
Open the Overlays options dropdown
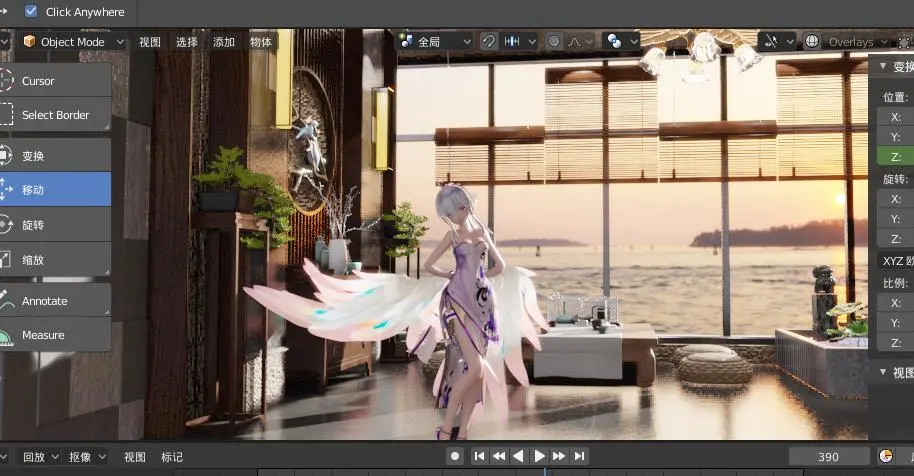pos(856,41)
